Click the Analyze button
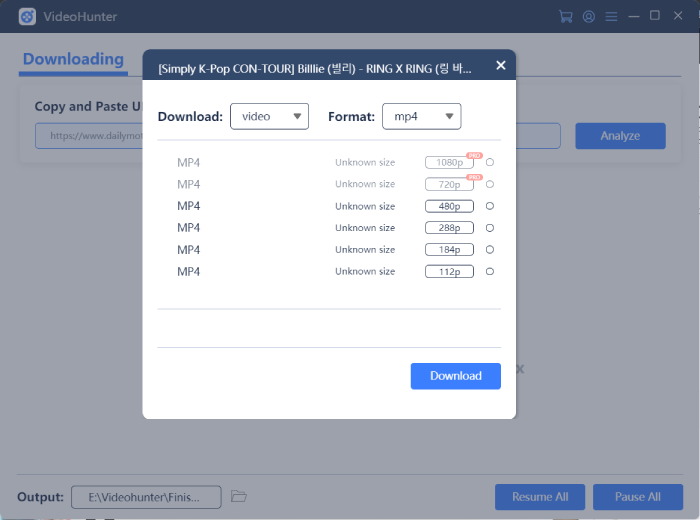This screenshot has width=700, height=520. pyautogui.click(x=620, y=136)
